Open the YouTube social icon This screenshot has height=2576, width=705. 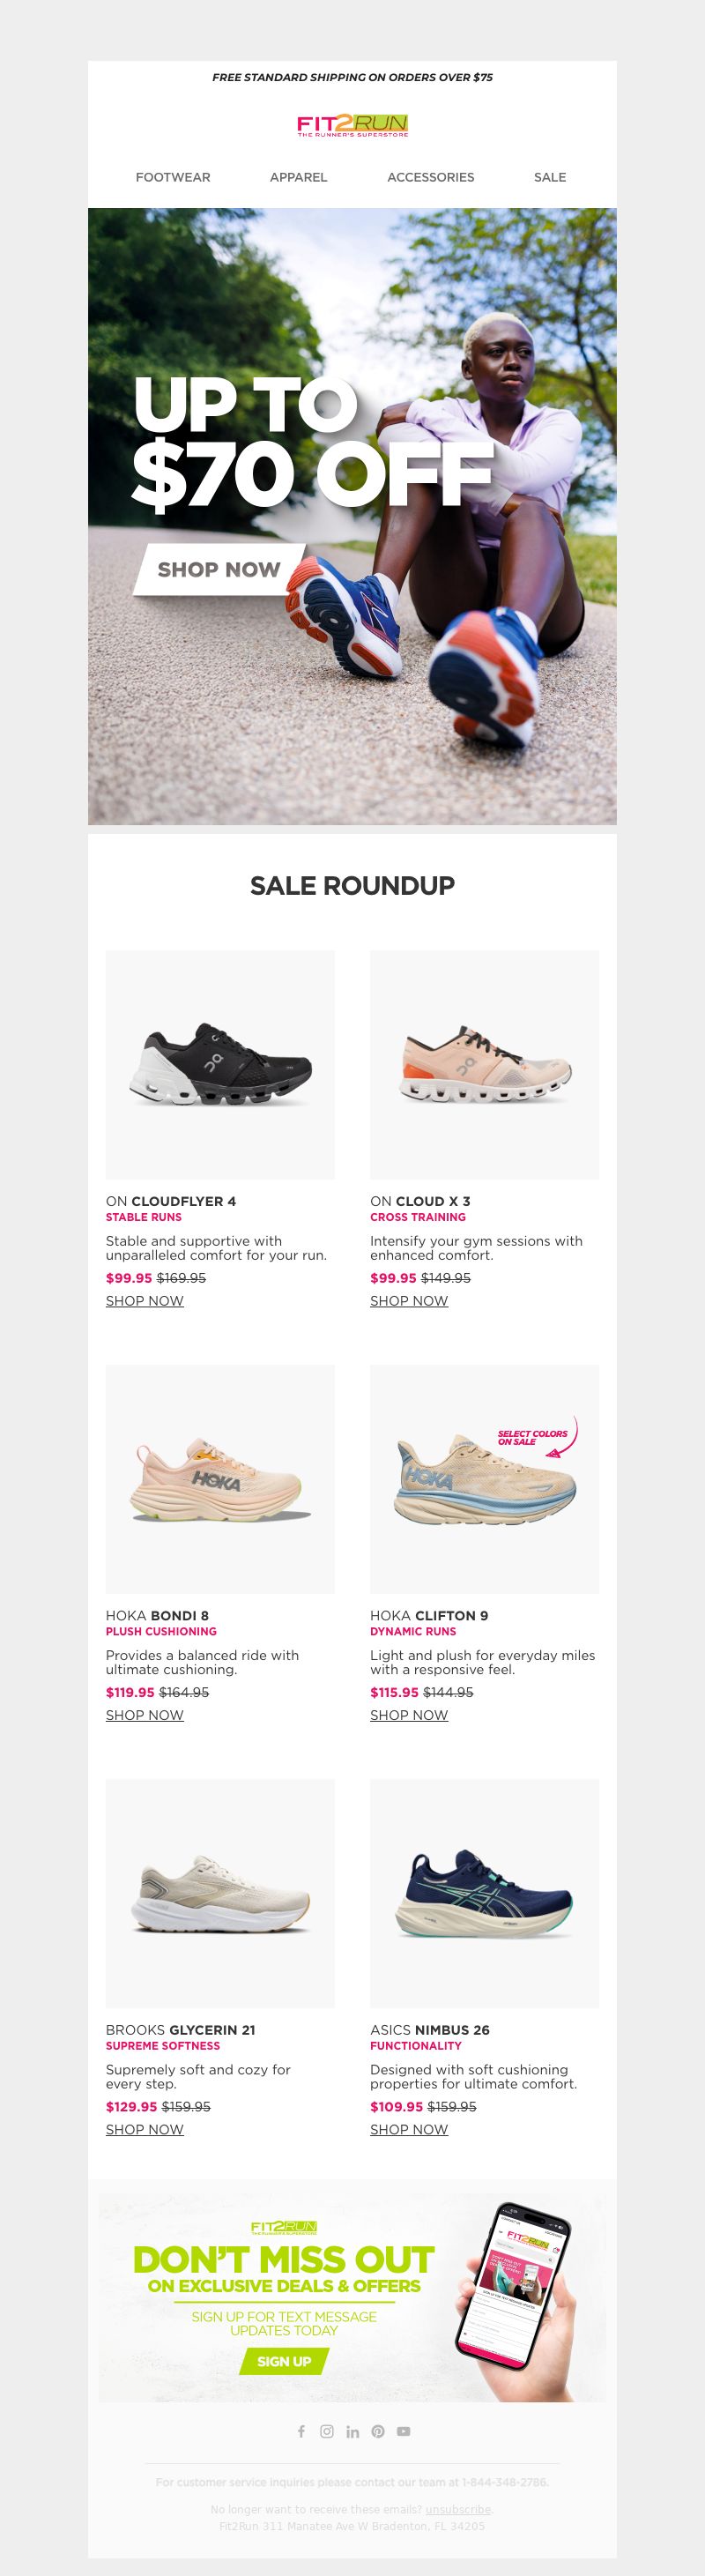[x=404, y=2431]
